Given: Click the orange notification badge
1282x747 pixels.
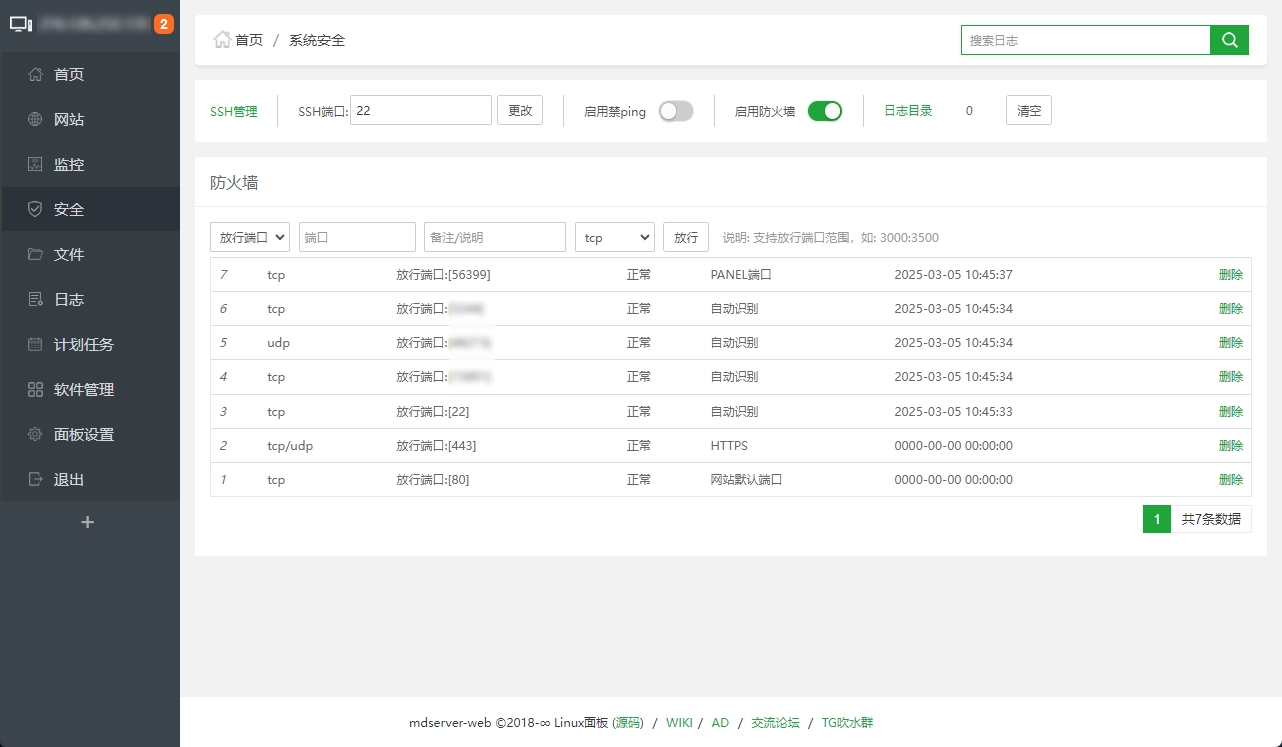Looking at the screenshot, I should (x=164, y=24).
